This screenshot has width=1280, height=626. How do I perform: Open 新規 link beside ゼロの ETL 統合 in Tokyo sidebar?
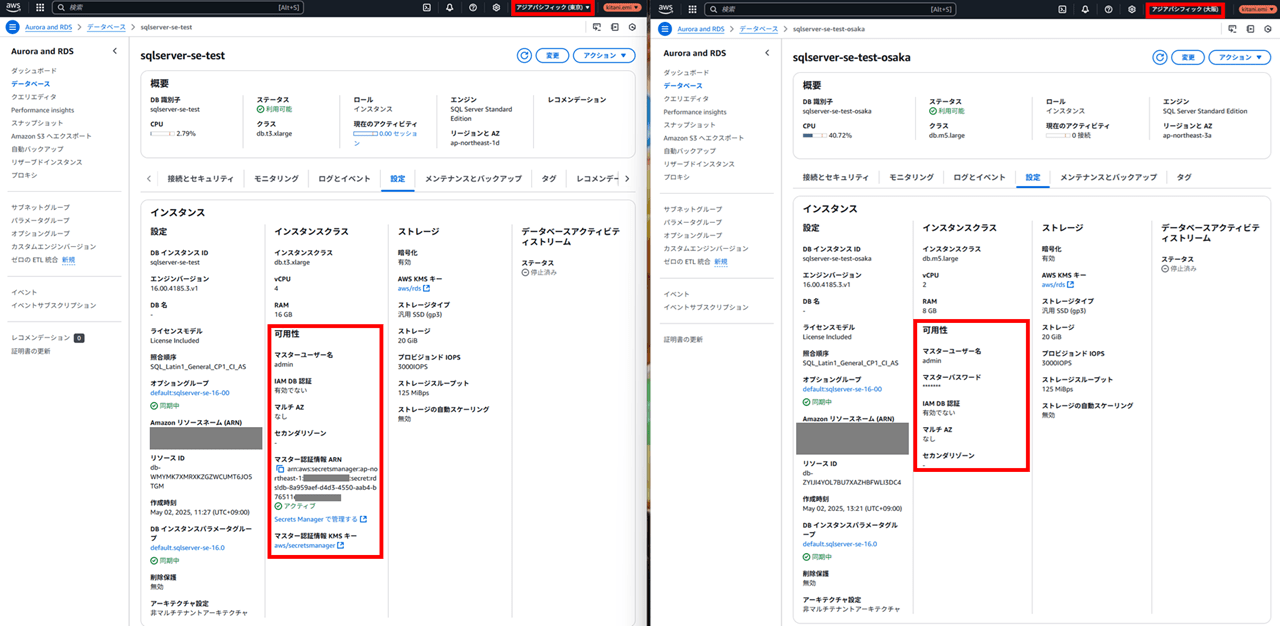(68, 259)
